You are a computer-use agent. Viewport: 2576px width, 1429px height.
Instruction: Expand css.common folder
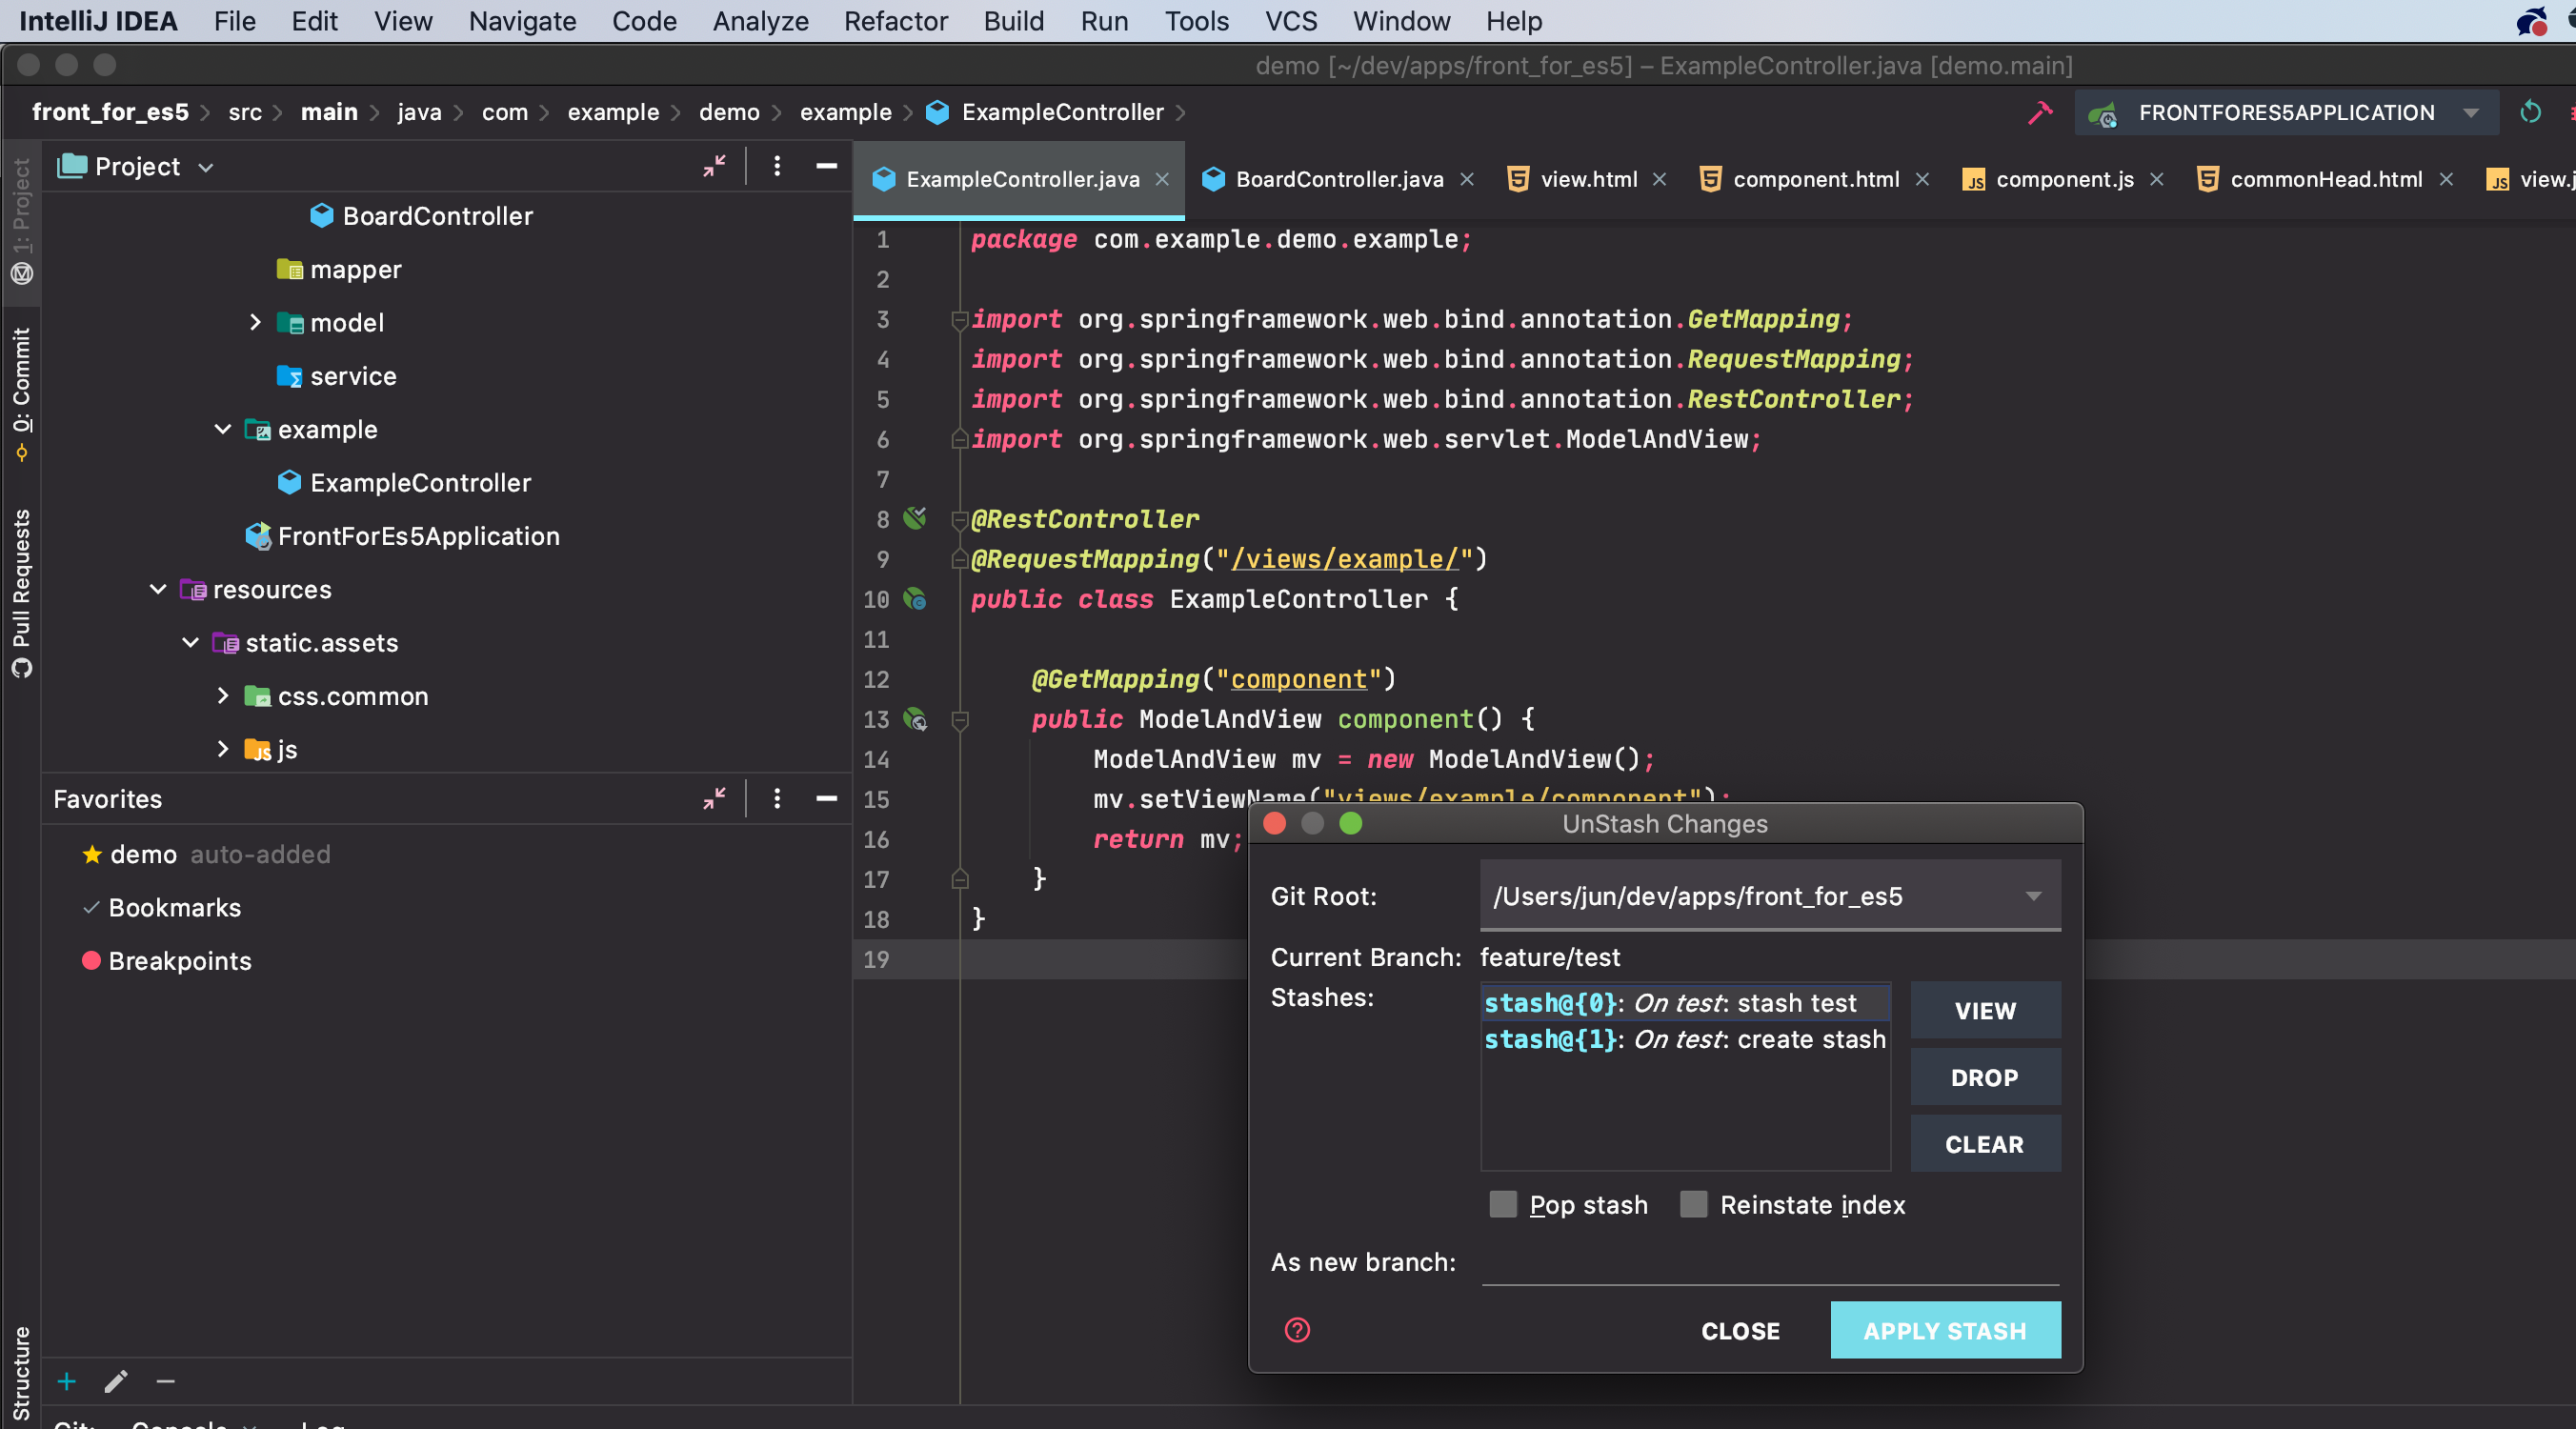[223, 695]
